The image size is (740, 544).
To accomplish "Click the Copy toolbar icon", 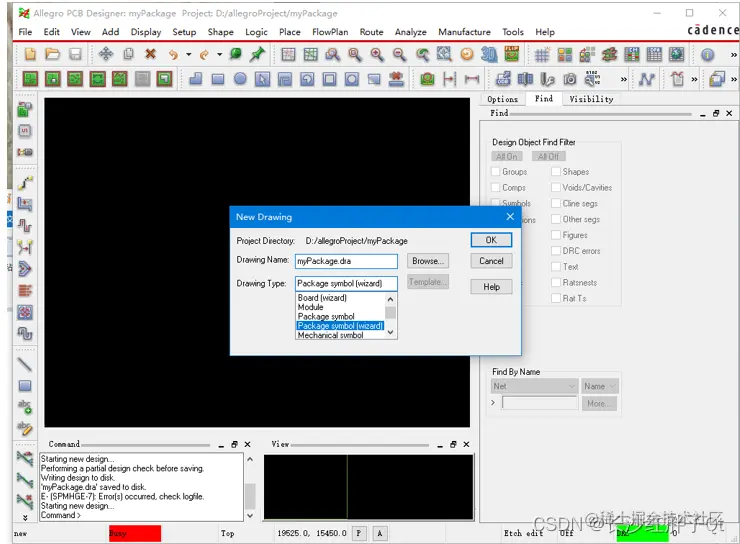I will point(128,54).
